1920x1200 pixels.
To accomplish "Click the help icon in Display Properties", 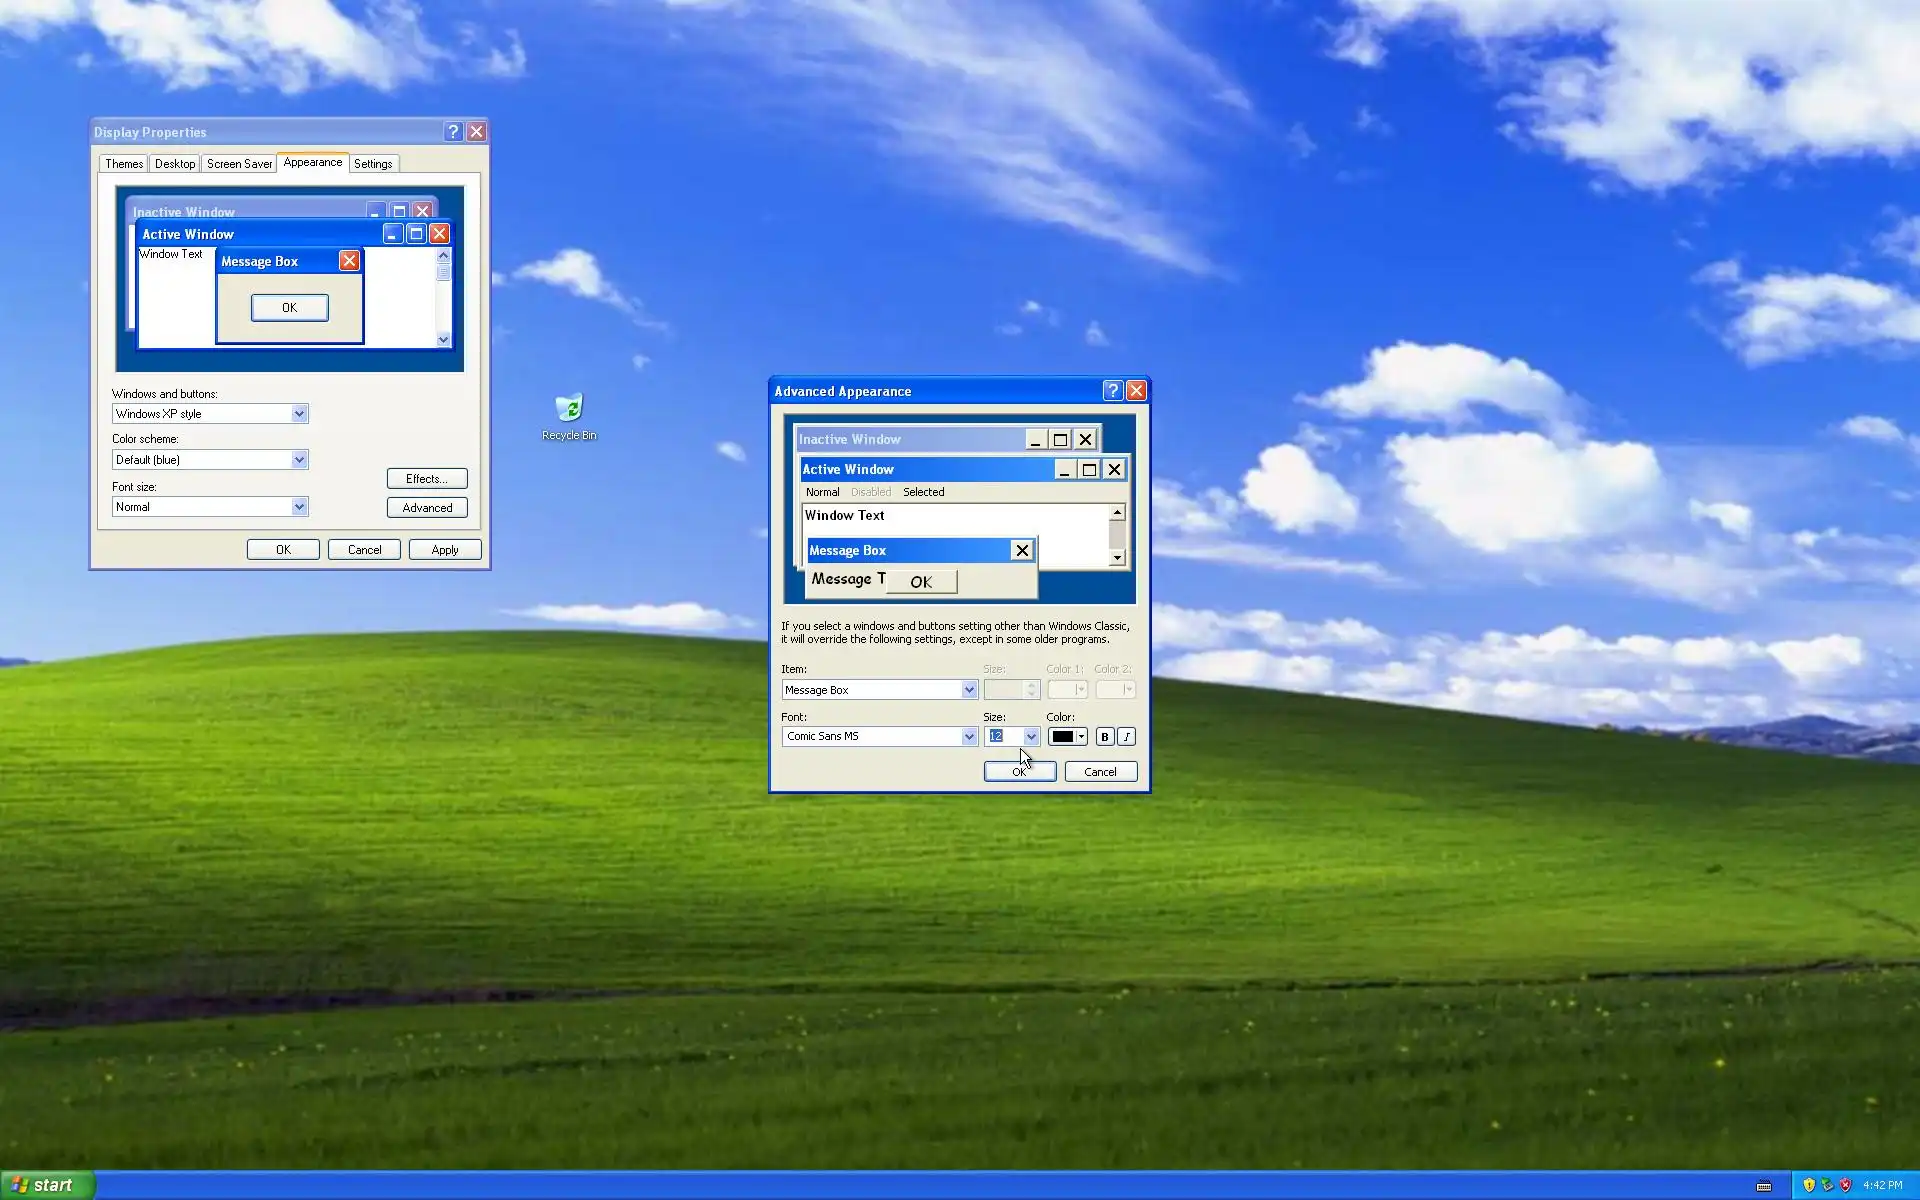I will tap(453, 132).
